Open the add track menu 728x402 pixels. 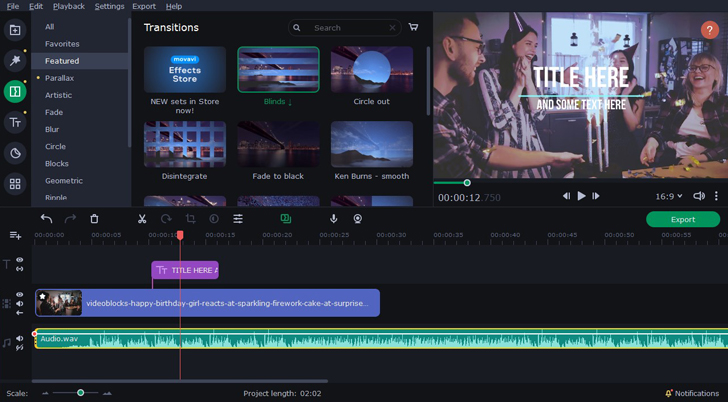point(15,235)
